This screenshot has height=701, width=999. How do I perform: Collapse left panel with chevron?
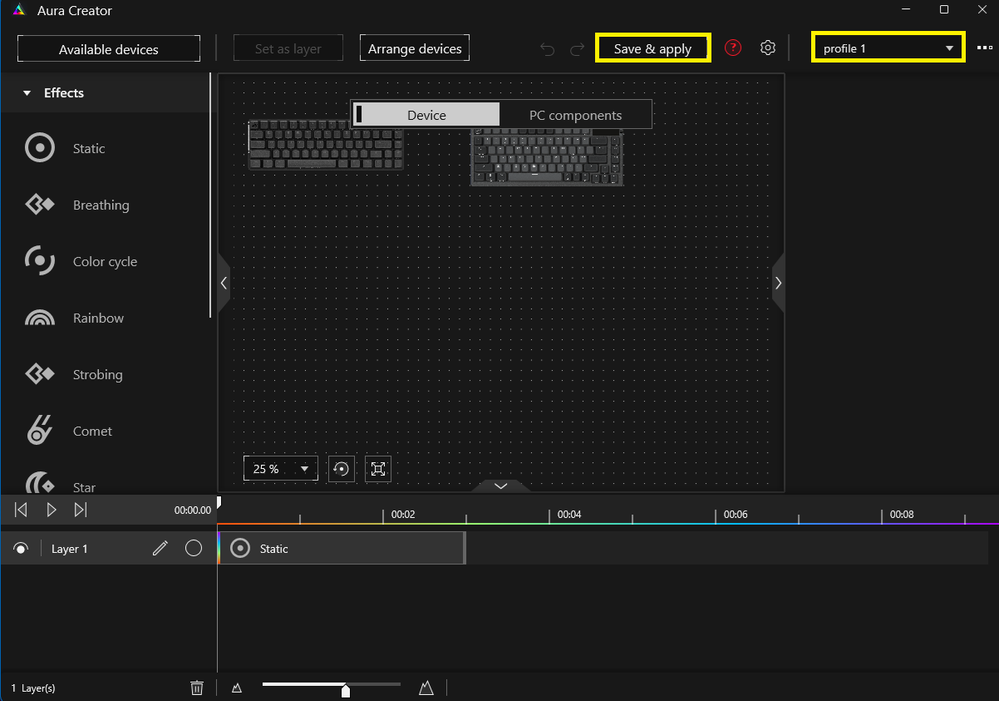(224, 283)
